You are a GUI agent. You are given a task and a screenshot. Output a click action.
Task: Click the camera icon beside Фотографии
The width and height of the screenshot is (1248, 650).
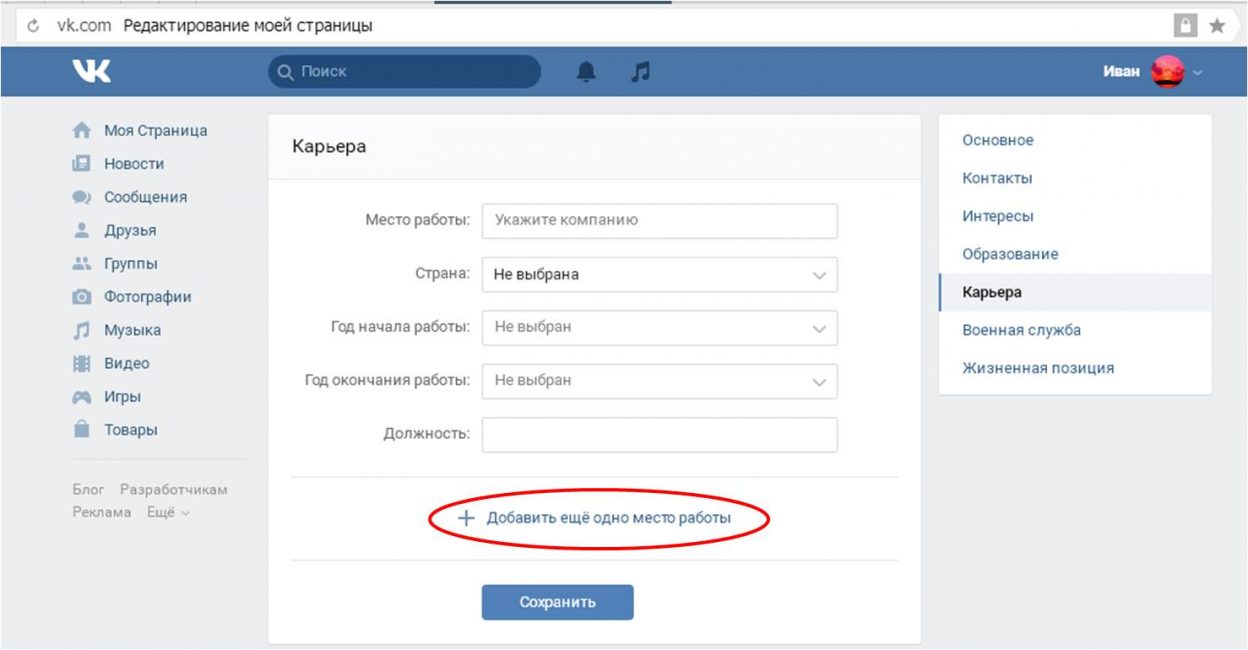(82, 297)
